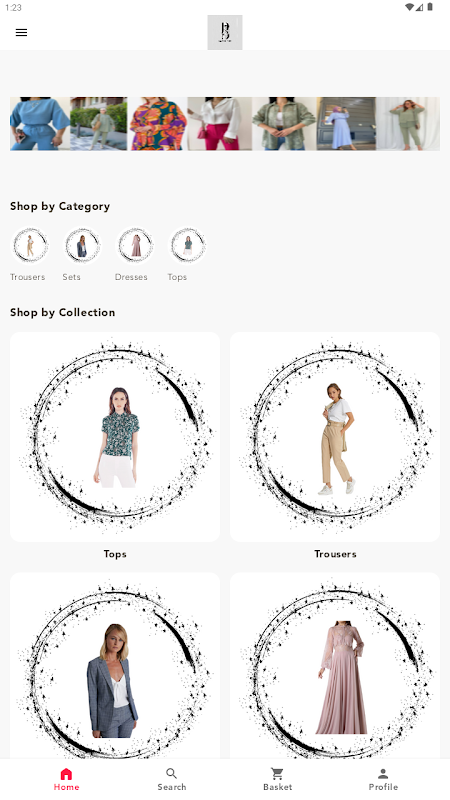Tap the blue outfit banner photo
450x800 pixels.
[x=40, y=123]
